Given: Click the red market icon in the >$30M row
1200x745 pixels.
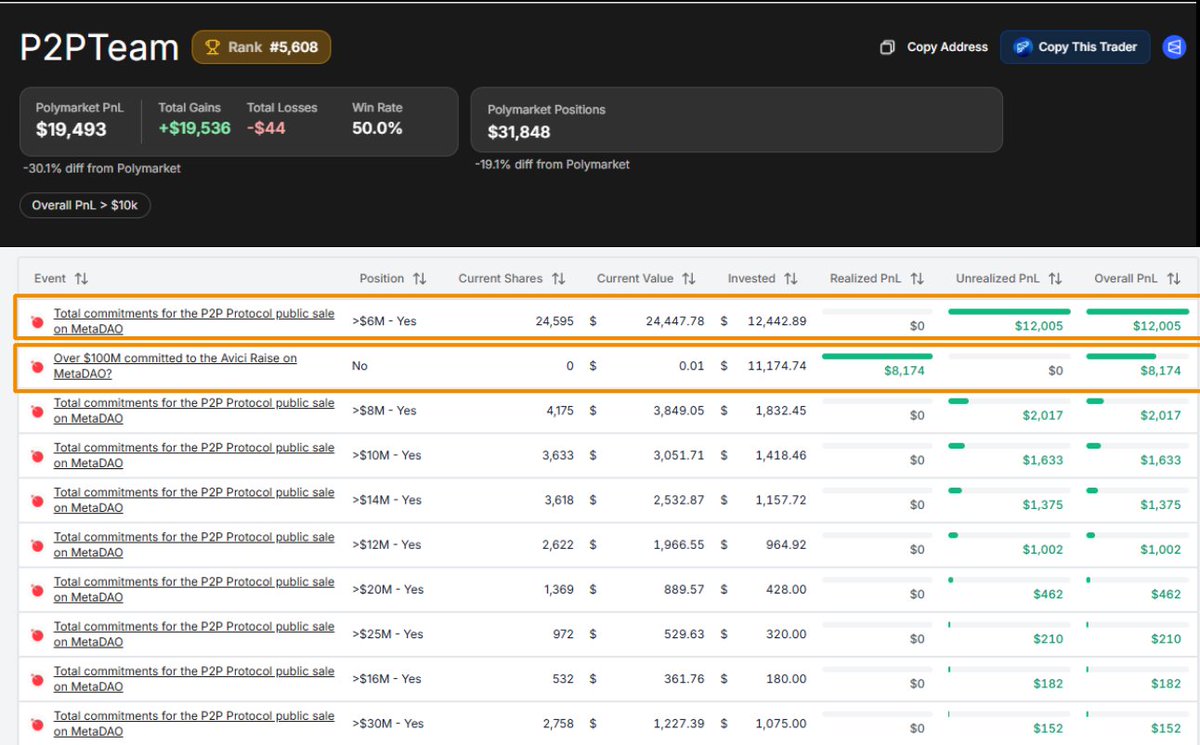Looking at the screenshot, I should (37, 724).
